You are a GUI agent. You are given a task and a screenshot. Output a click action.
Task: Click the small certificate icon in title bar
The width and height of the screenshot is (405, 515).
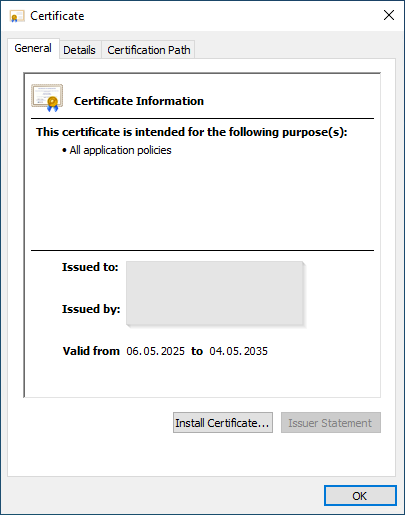tap(17, 16)
